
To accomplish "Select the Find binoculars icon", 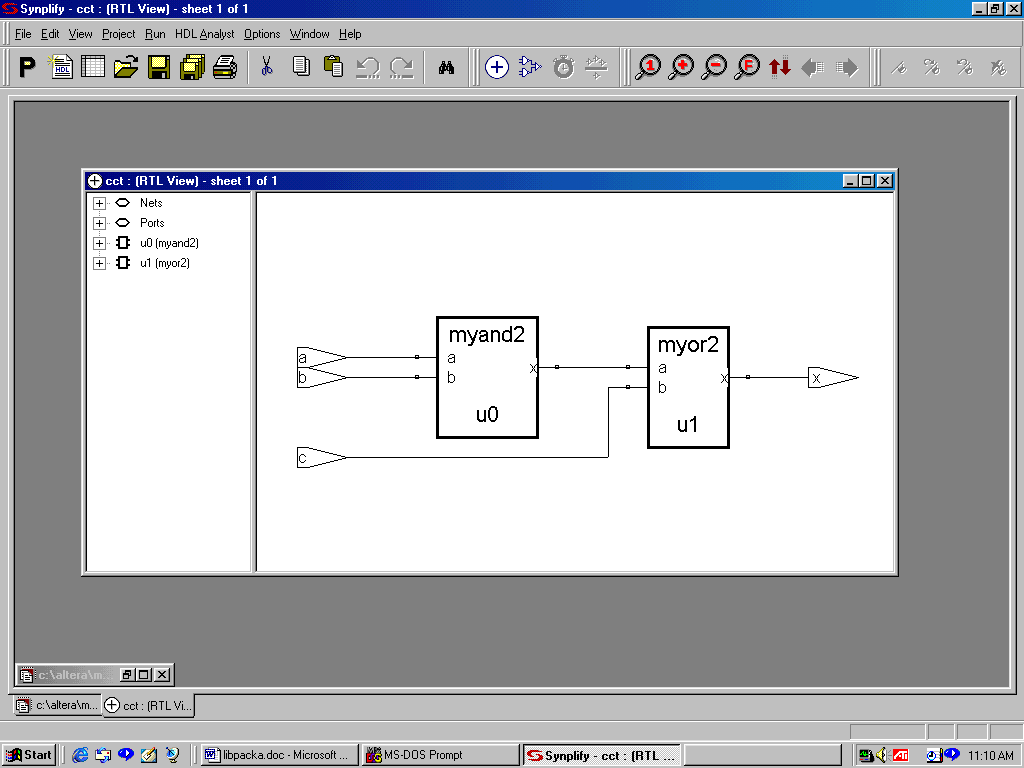I will [447, 67].
